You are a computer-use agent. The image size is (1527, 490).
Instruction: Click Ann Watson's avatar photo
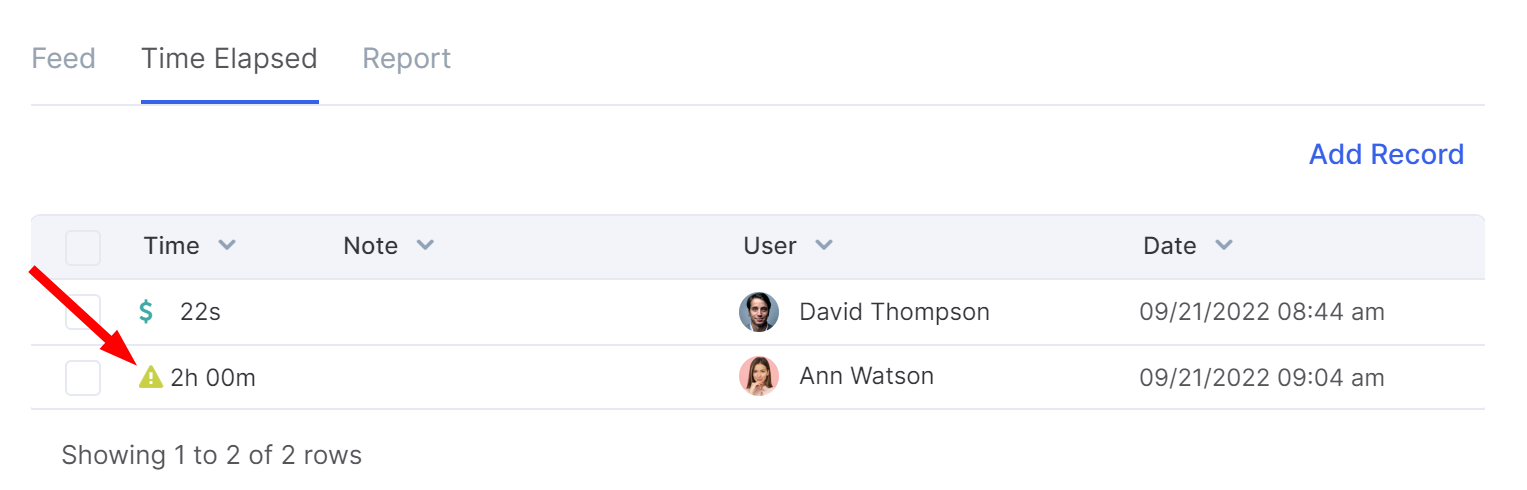[759, 377]
